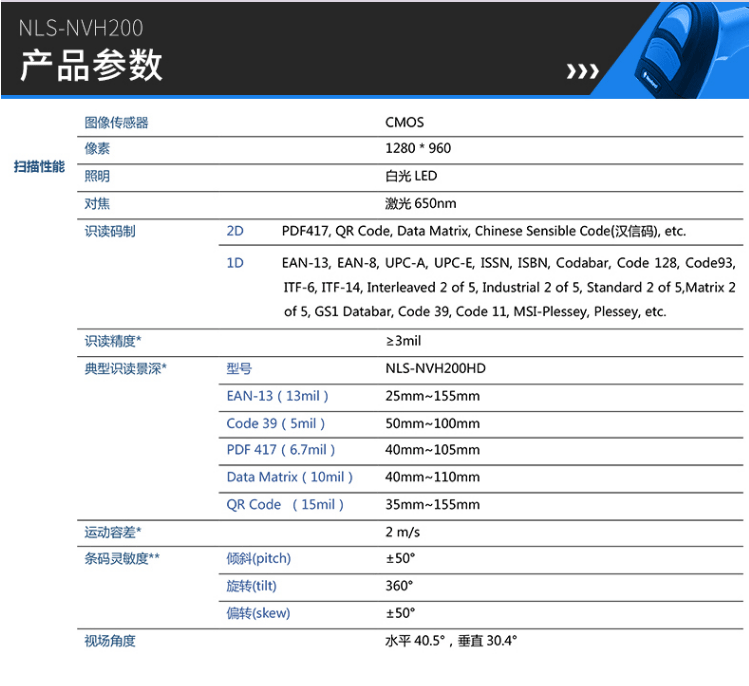Select the 条码灵敏度** row label

tap(122, 558)
